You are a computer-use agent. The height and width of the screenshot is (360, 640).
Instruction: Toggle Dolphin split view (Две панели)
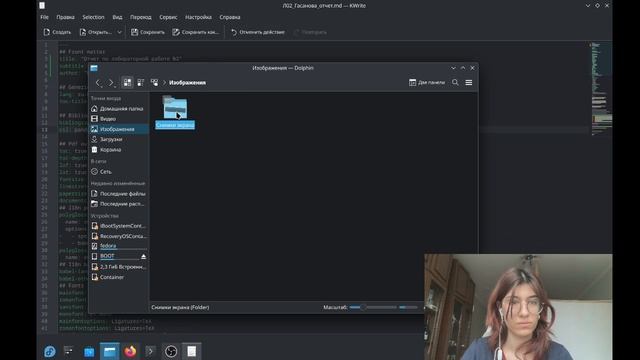click(x=427, y=82)
